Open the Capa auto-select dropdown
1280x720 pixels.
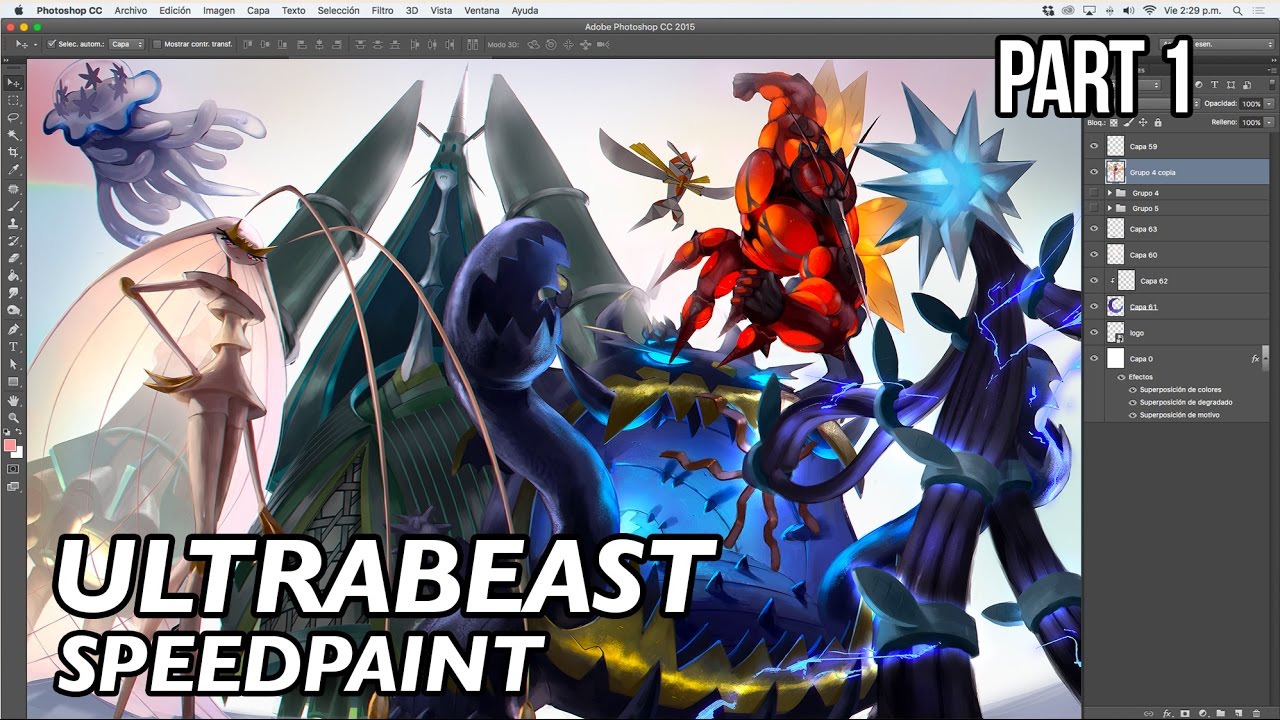pos(127,44)
